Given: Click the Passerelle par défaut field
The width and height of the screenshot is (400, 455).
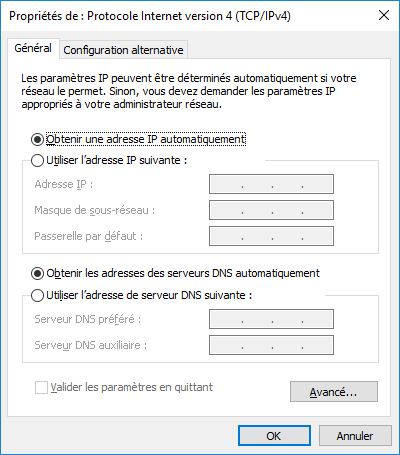Looking at the screenshot, I should click(x=271, y=236).
